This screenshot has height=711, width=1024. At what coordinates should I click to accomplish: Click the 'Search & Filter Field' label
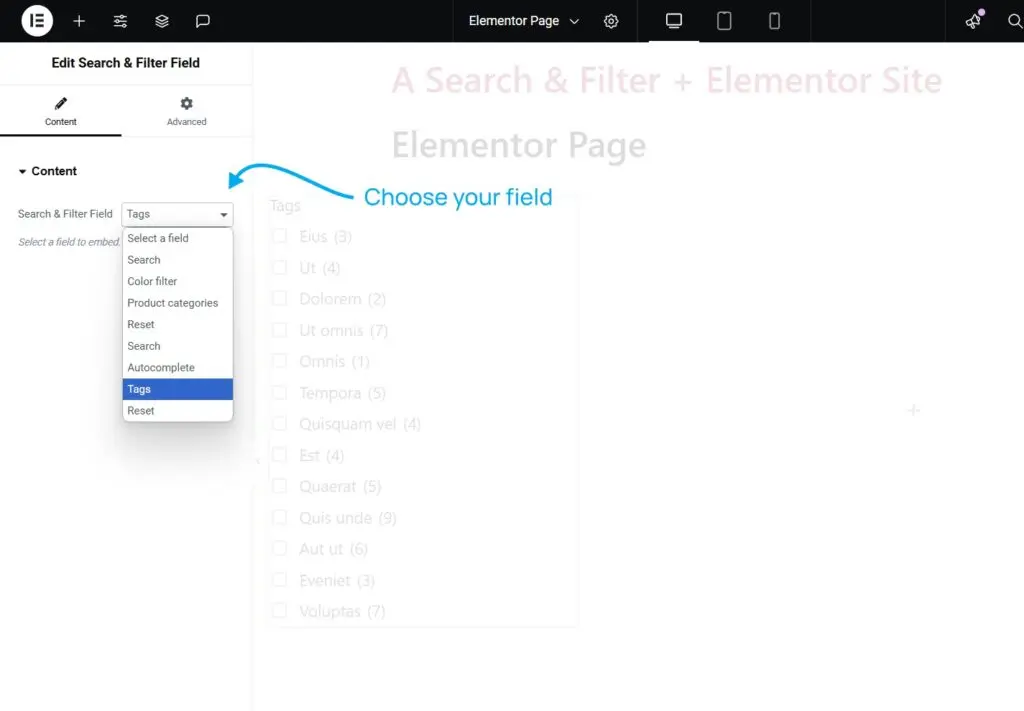65,214
